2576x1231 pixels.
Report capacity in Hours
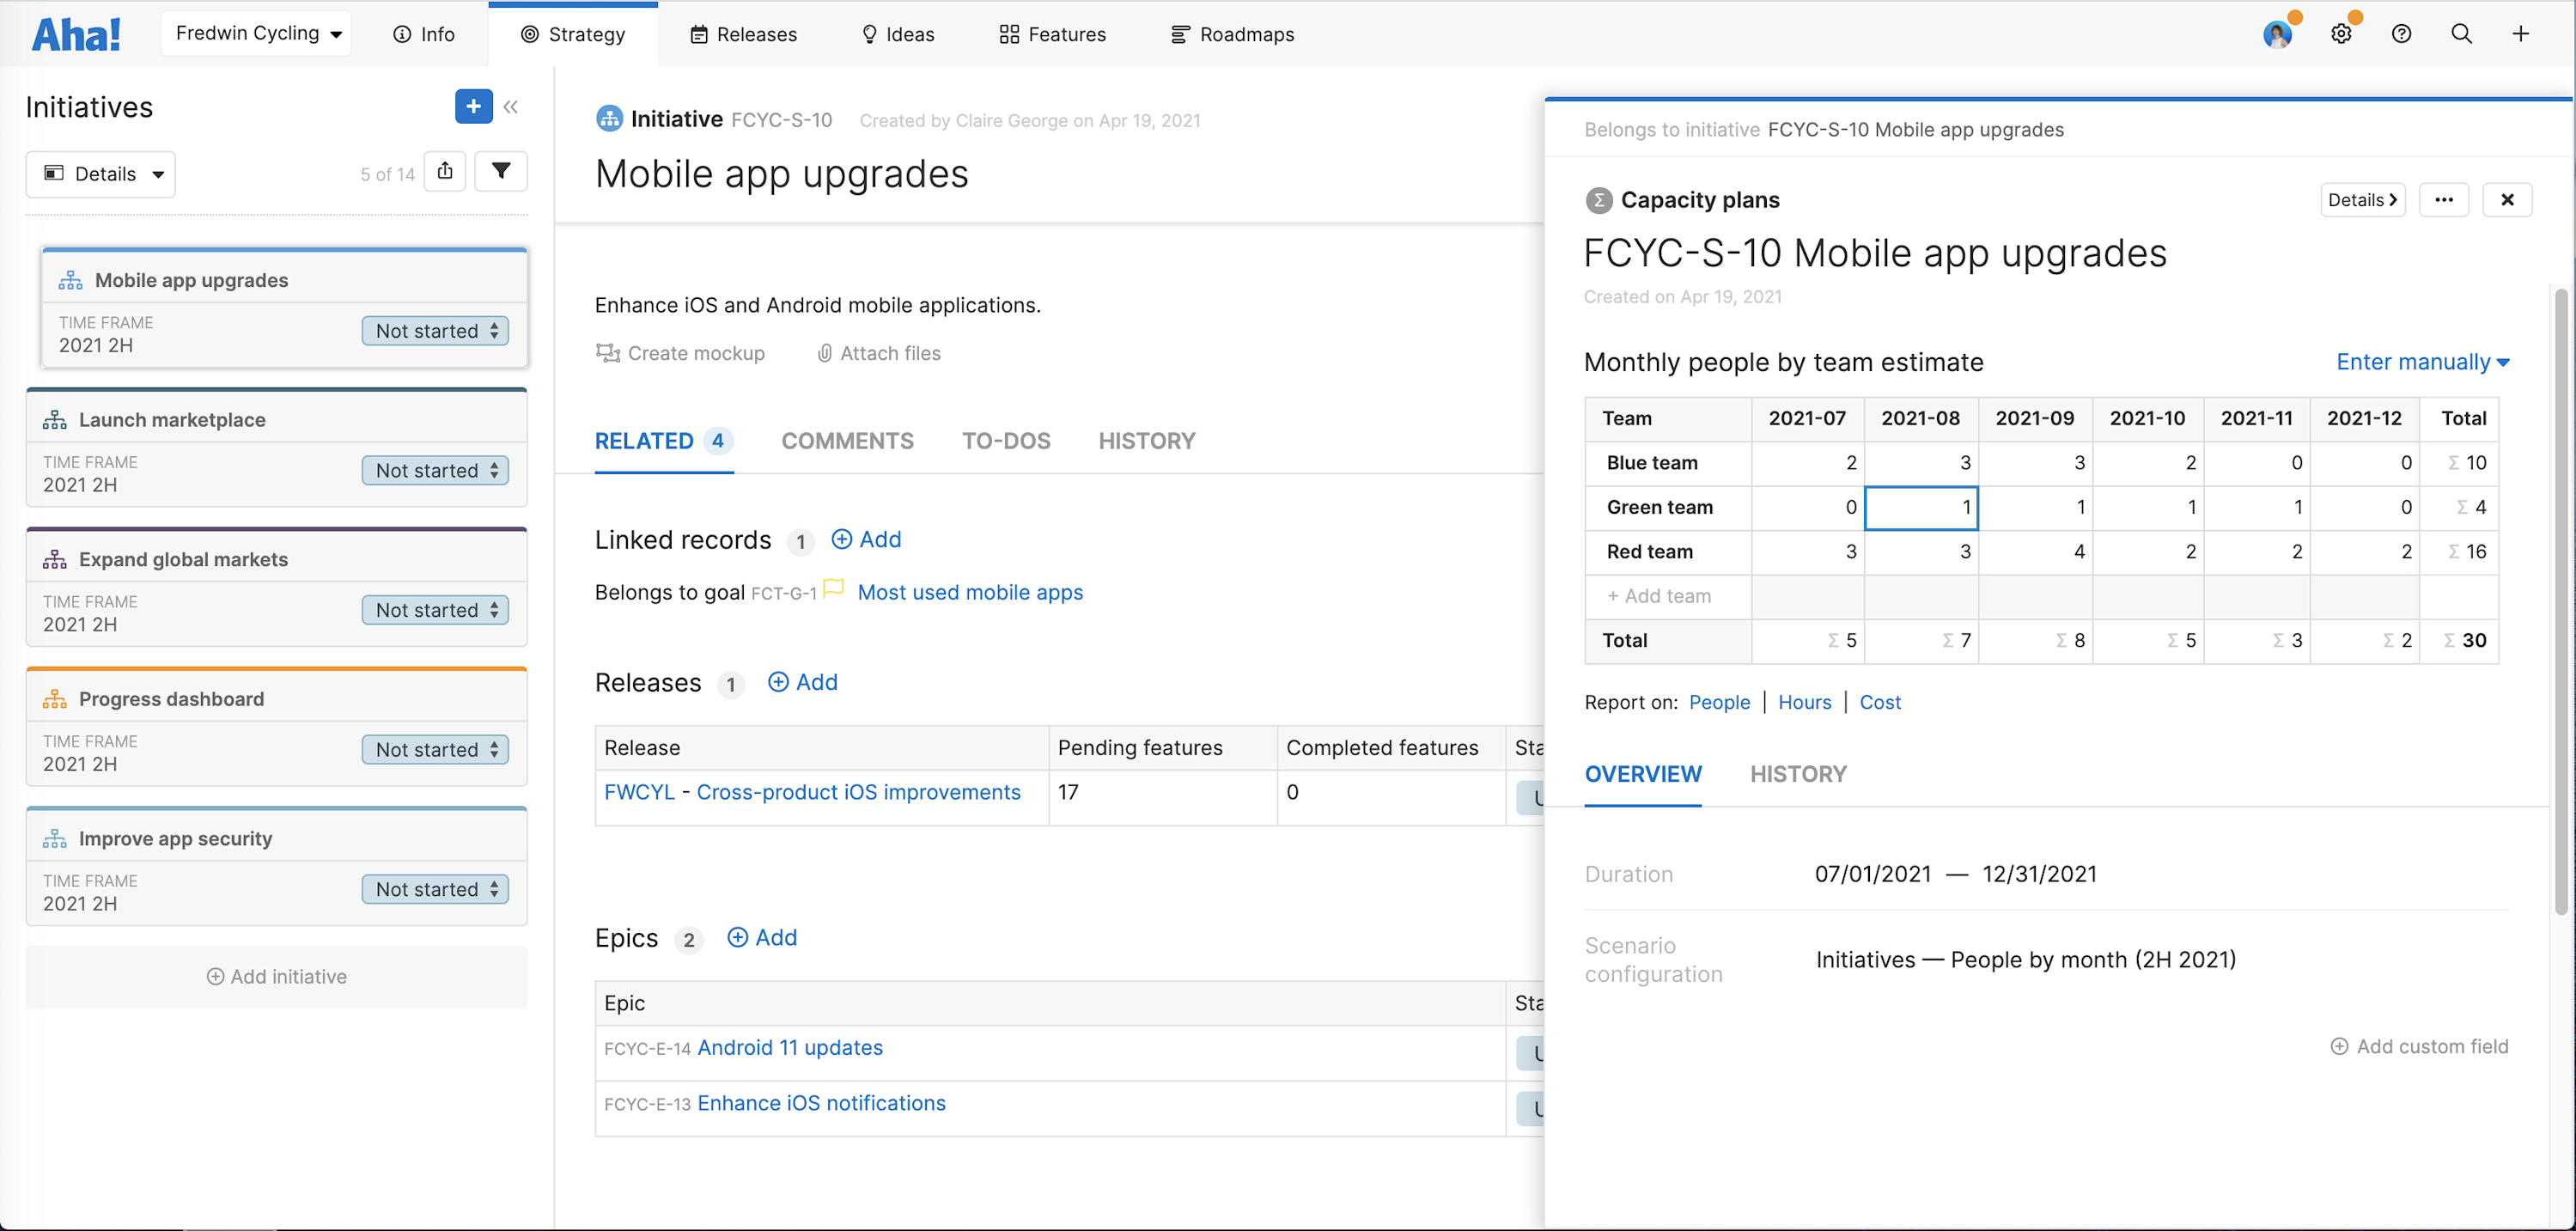pyautogui.click(x=1804, y=701)
